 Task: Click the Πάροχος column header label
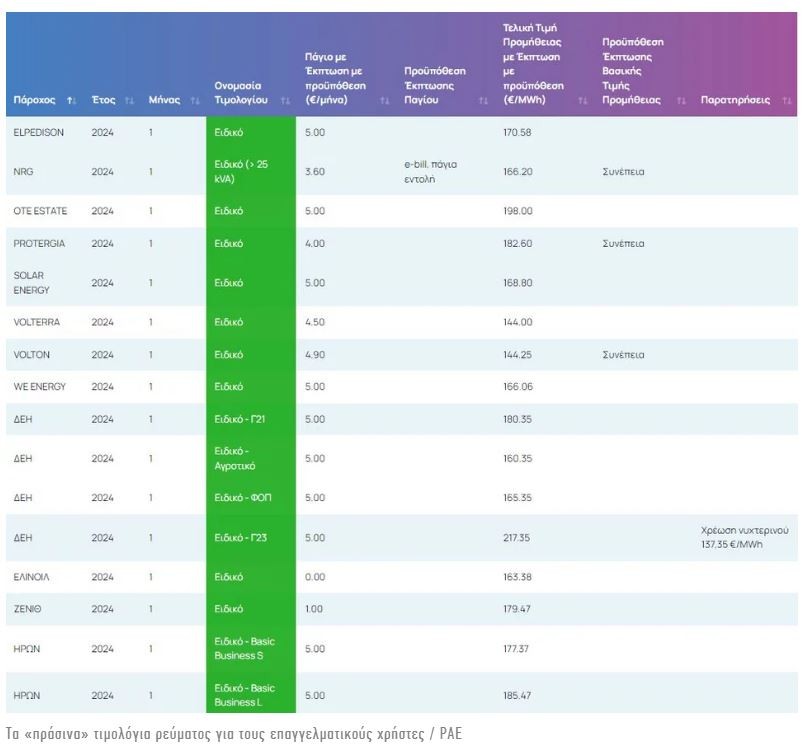[x=34, y=100]
